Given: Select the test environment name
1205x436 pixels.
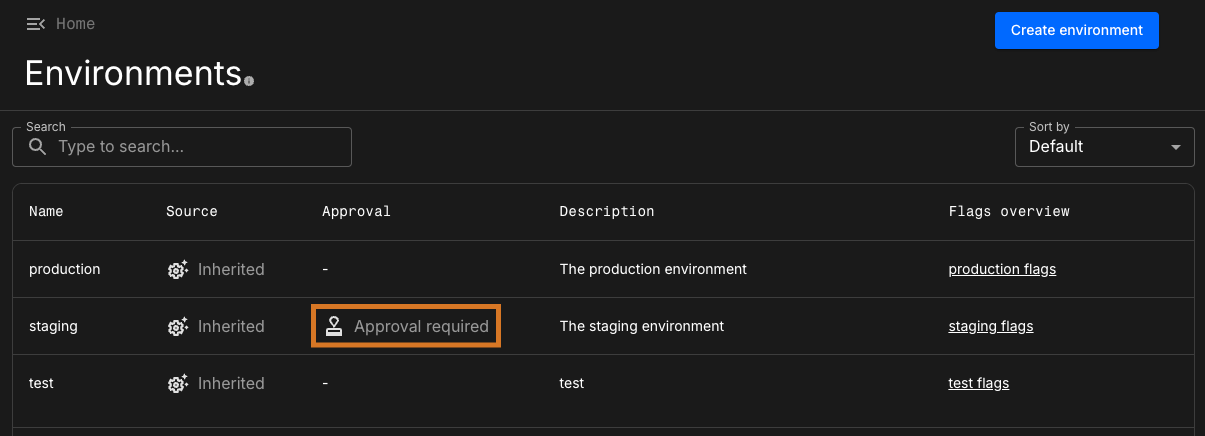Looking at the screenshot, I should pos(41,383).
